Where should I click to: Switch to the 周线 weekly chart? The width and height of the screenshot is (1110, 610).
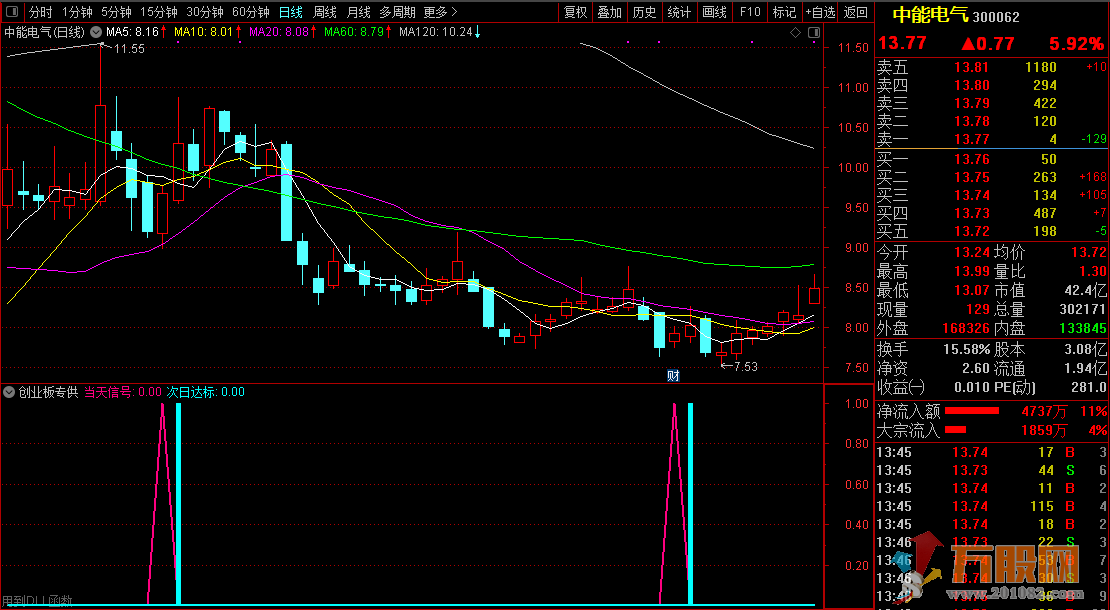click(325, 12)
